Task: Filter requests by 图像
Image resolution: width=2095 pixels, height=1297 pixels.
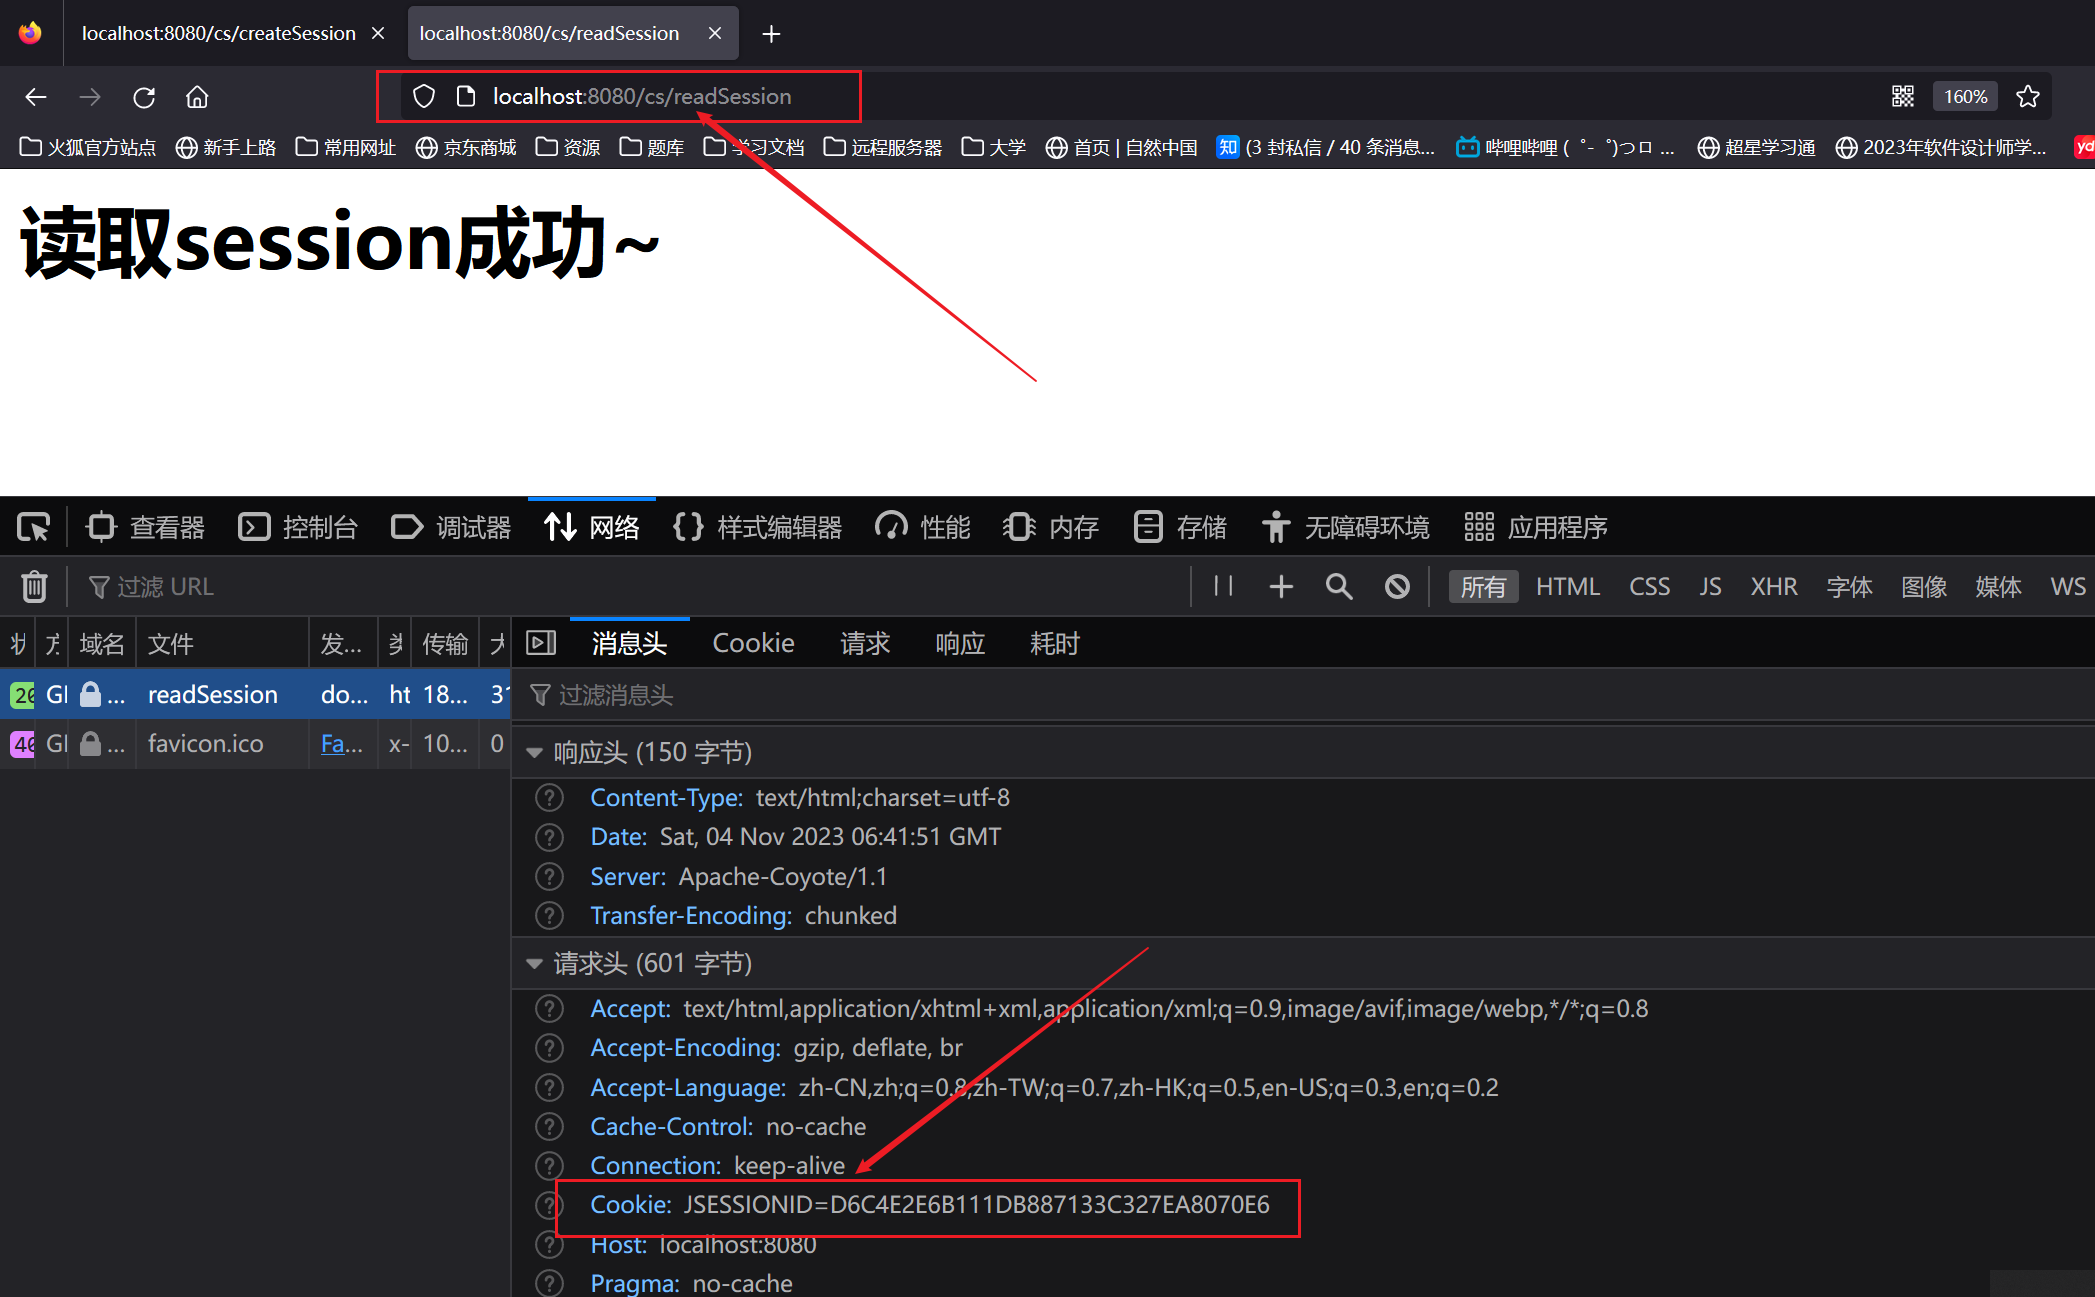Action: (x=1924, y=587)
